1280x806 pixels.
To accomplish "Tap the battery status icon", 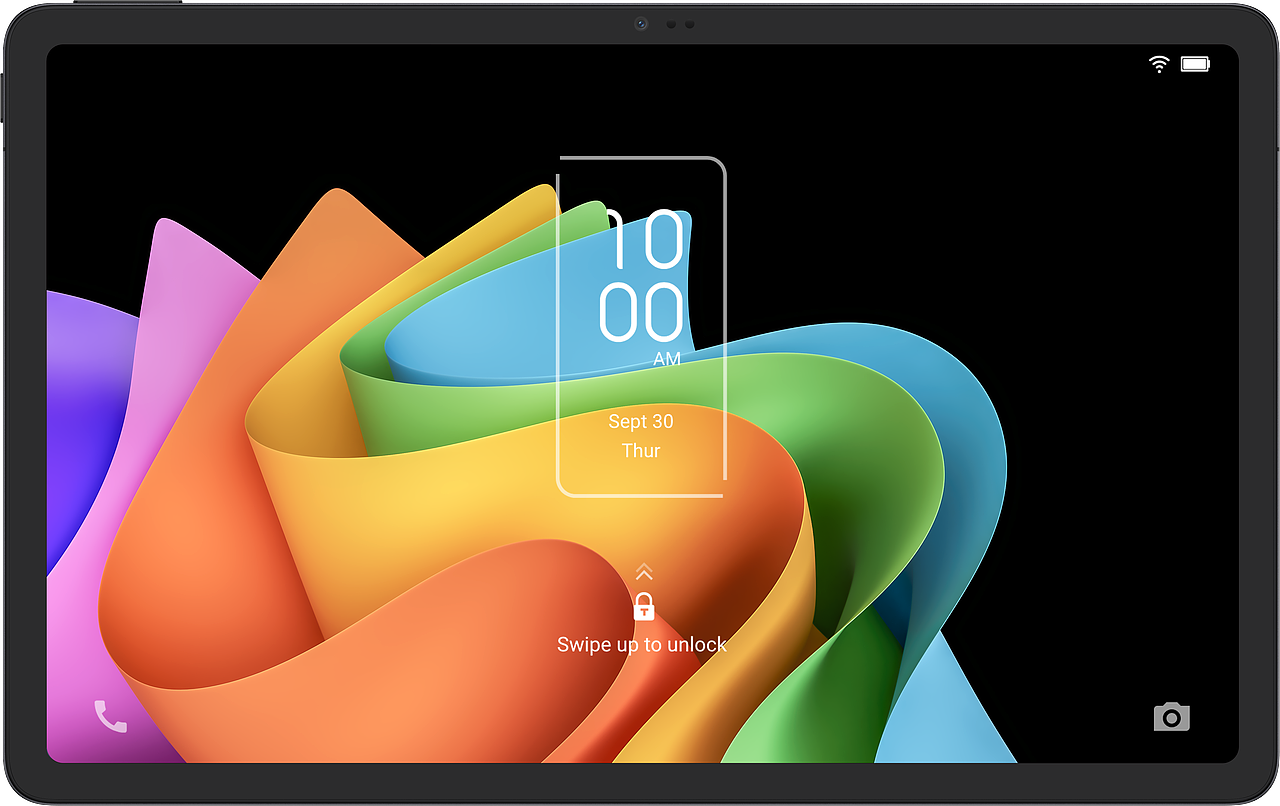I will coord(1195,64).
